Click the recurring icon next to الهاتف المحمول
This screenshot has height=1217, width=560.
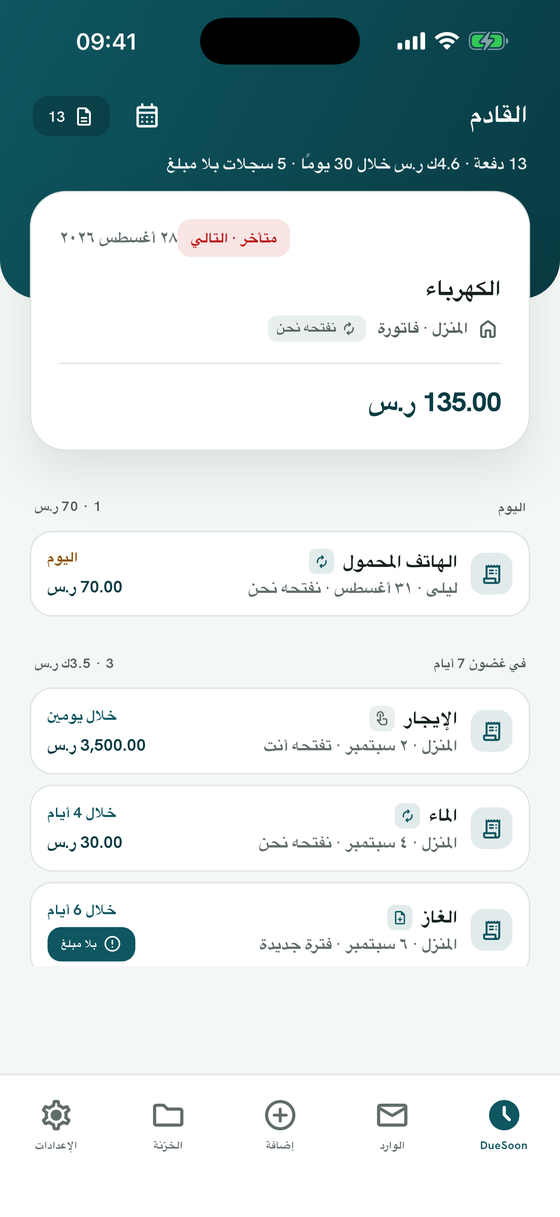click(x=320, y=560)
